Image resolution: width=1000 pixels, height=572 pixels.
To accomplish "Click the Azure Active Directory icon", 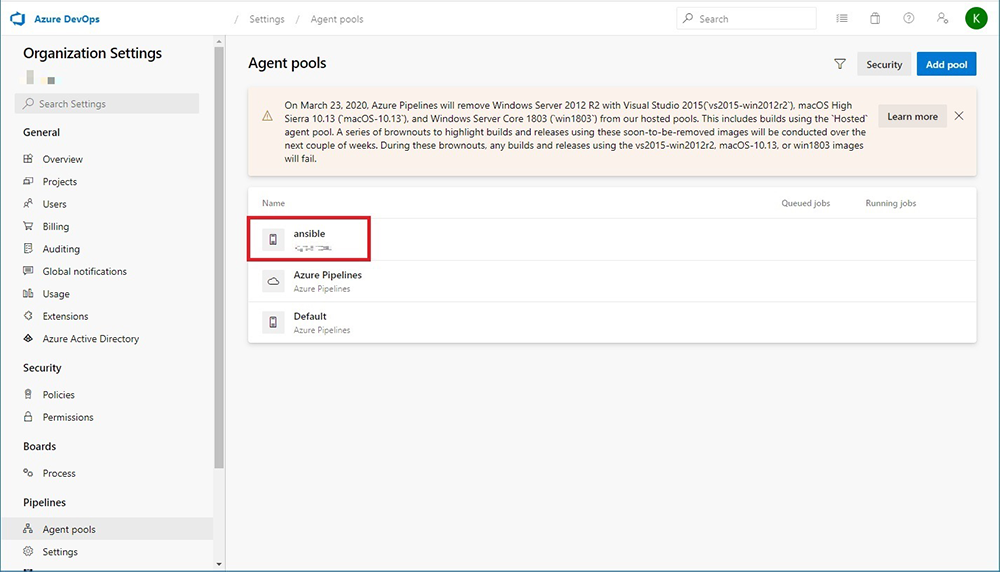I will [x=28, y=338].
